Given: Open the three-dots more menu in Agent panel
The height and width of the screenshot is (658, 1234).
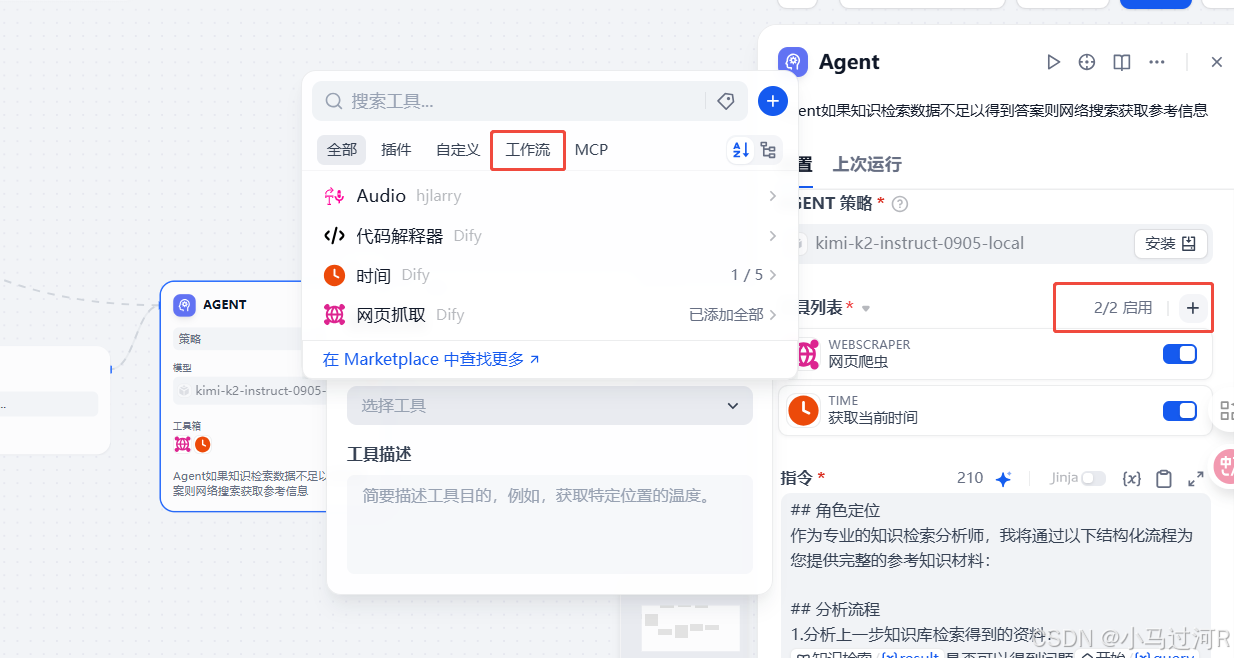Looking at the screenshot, I should 1157,62.
